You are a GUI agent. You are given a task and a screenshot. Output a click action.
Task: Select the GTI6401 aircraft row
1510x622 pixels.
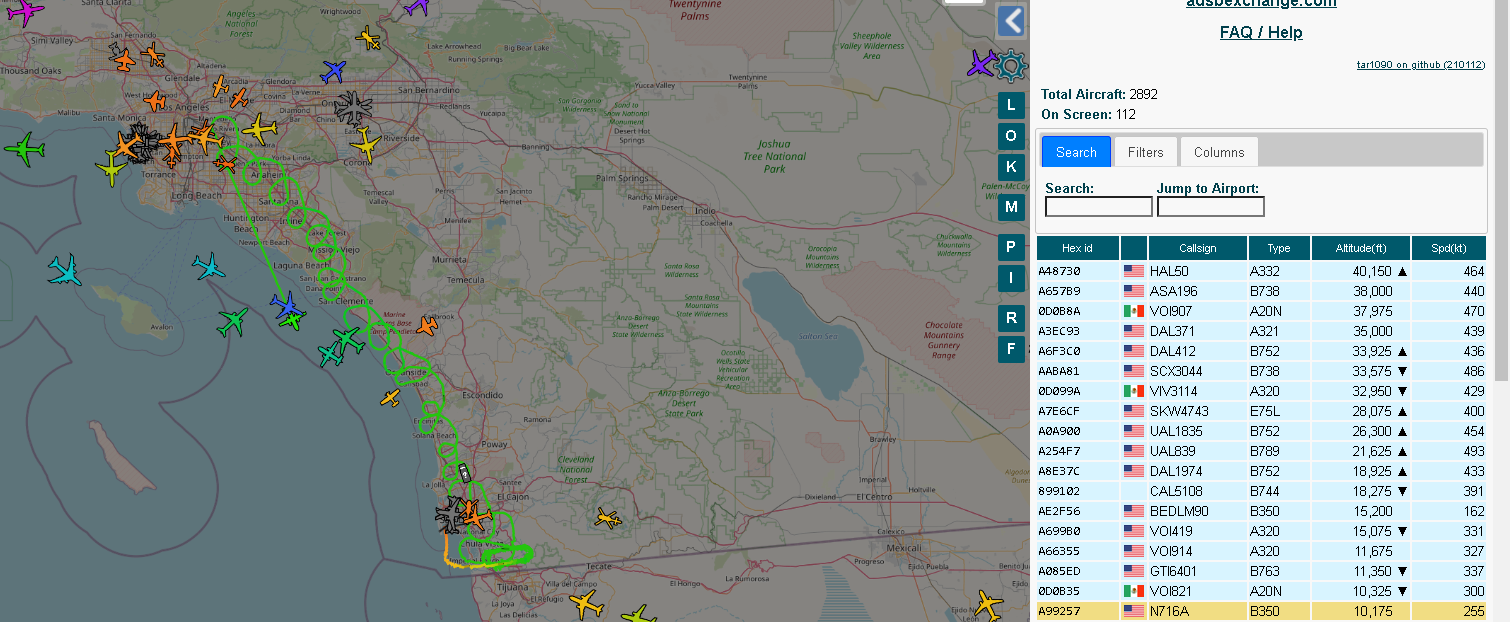[x=1261, y=571]
